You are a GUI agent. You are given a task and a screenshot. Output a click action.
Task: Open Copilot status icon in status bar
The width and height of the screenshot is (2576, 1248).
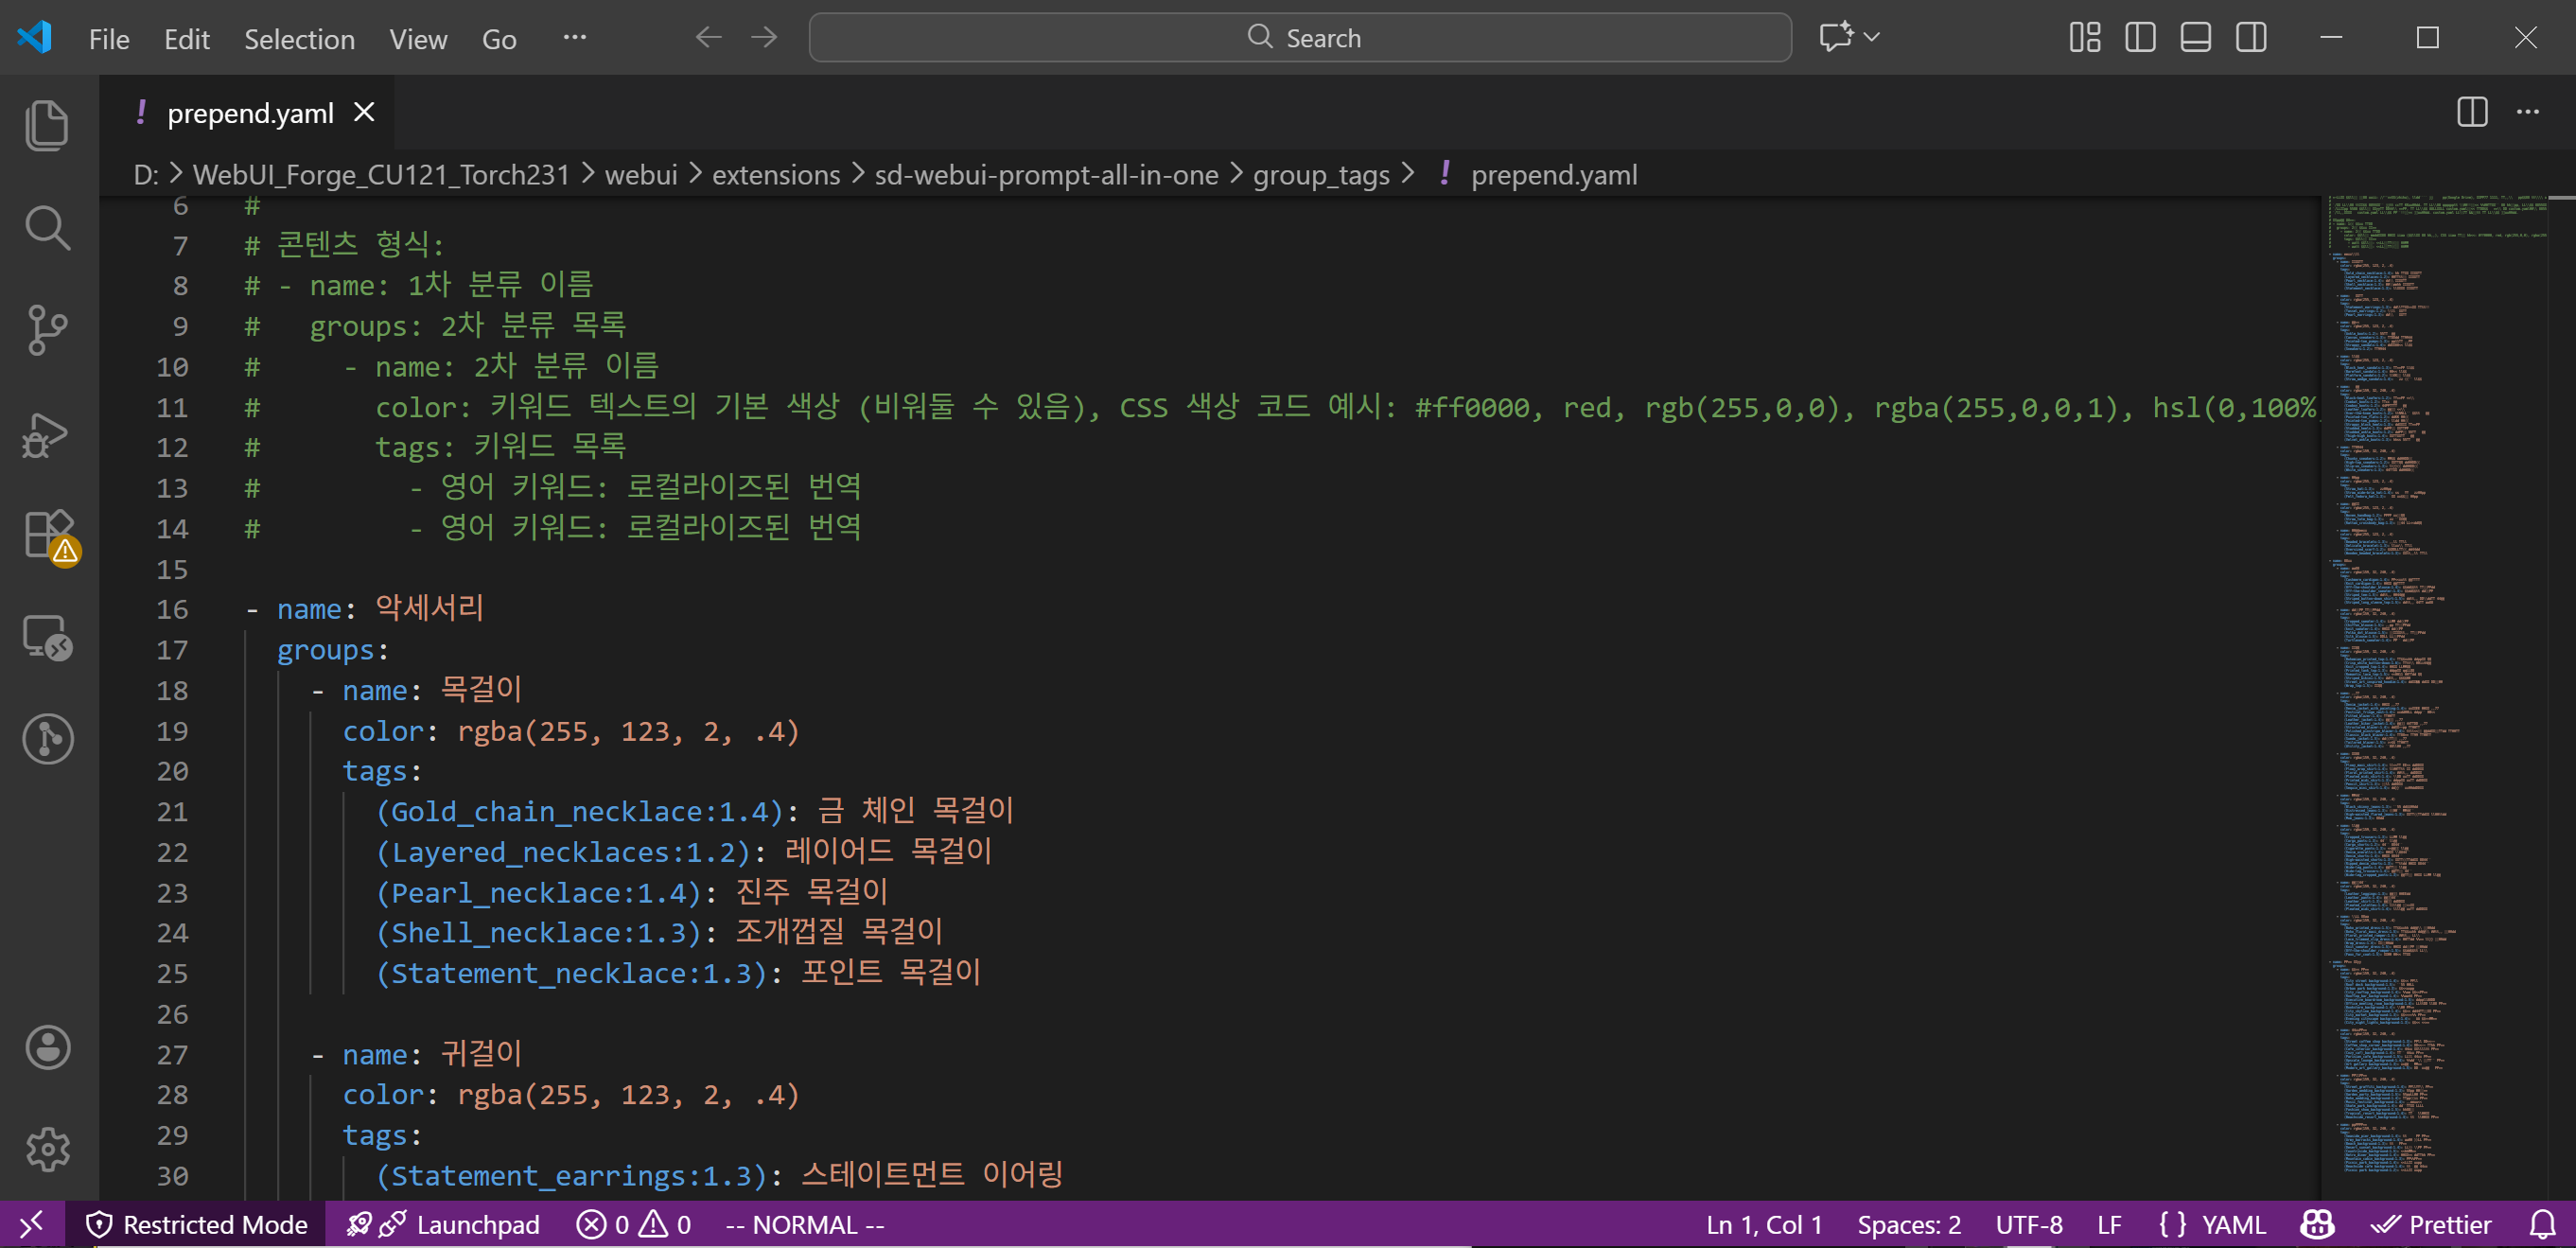(x=2317, y=1224)
